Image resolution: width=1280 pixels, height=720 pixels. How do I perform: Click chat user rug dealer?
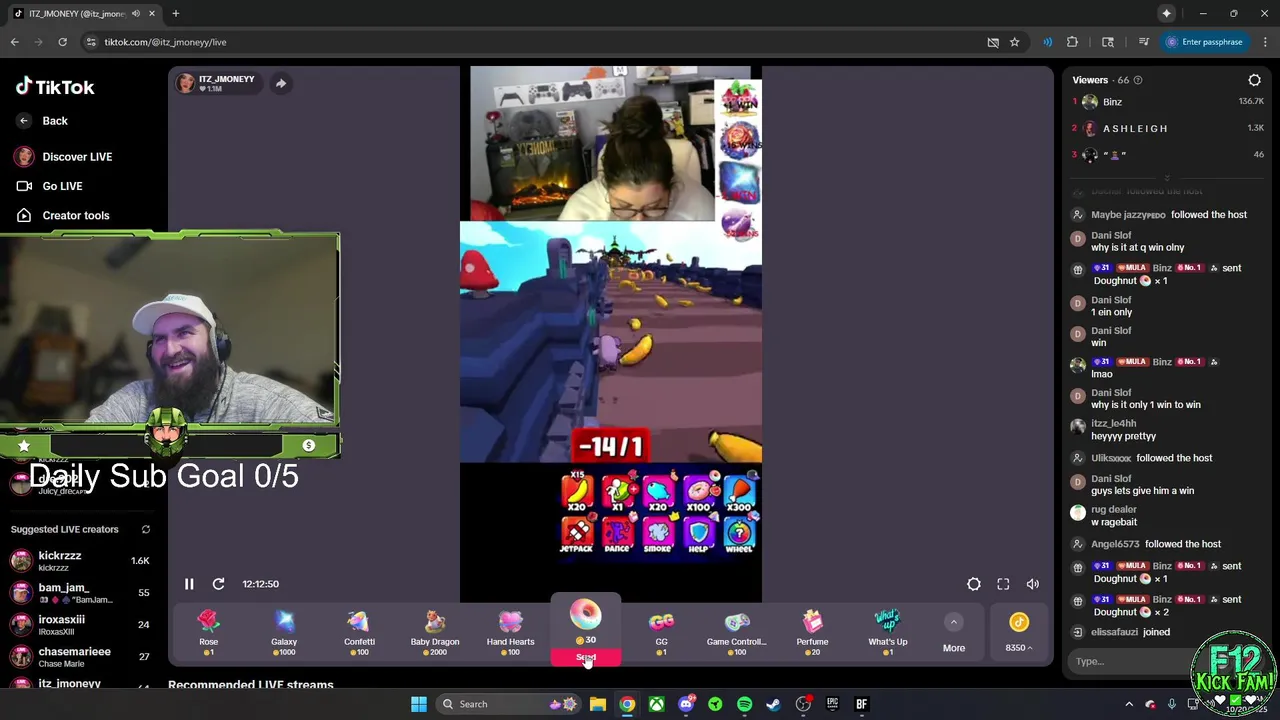[1114, 510]
